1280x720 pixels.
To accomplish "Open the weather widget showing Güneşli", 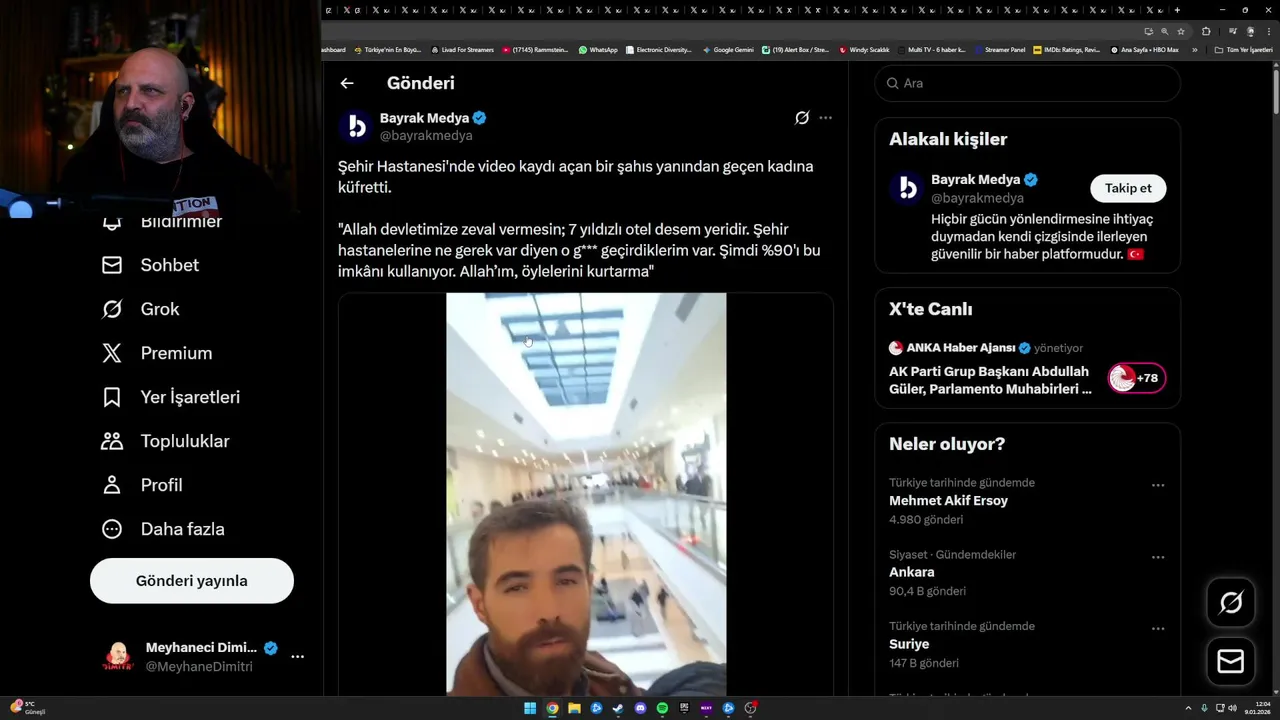I will tap(28, 707).
